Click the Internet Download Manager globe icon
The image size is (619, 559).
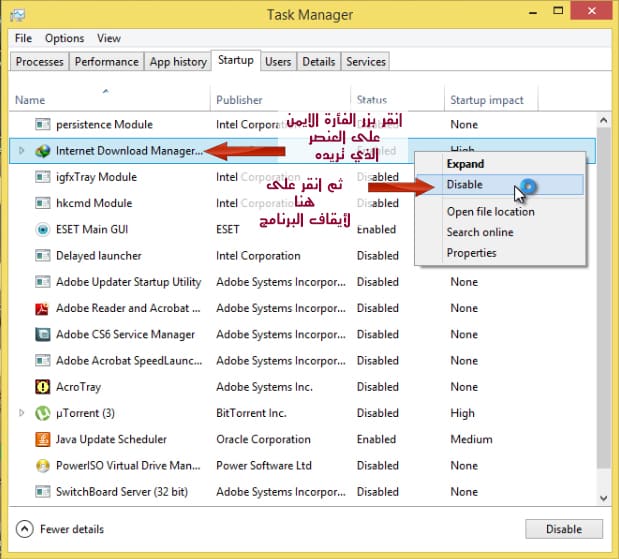click(x=42, y=151)
